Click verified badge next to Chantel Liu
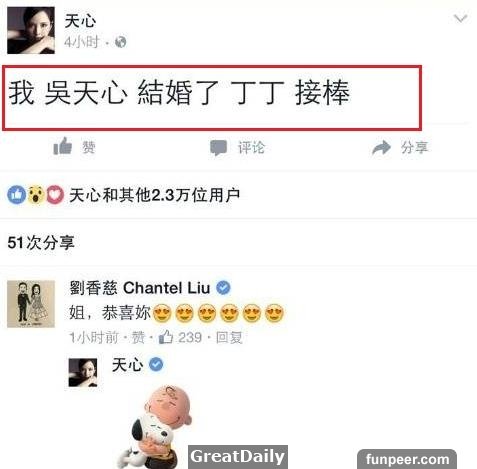The height and width of the screenshot is (469, 477). tap(223, 287)
